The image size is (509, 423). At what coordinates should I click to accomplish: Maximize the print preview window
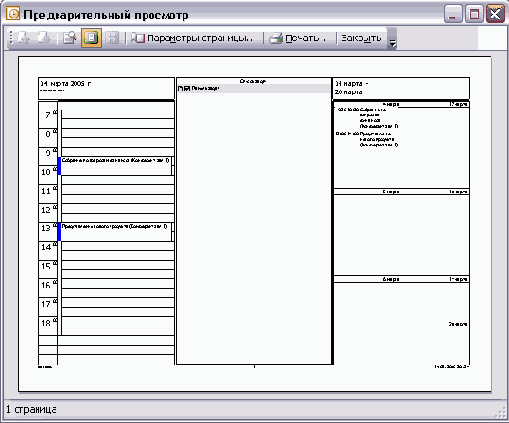pyautogui.click(x=474, y=14)
